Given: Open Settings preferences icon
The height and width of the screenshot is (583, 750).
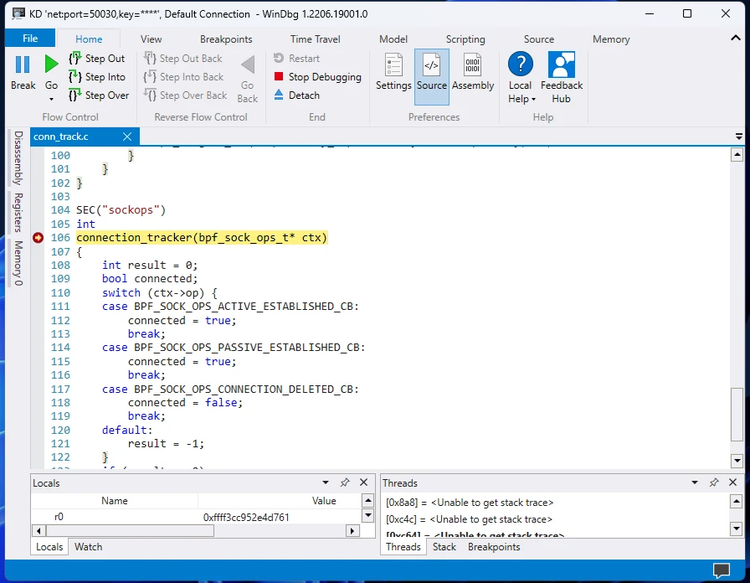Looking at the screenshot, I should tap(393, 65).
